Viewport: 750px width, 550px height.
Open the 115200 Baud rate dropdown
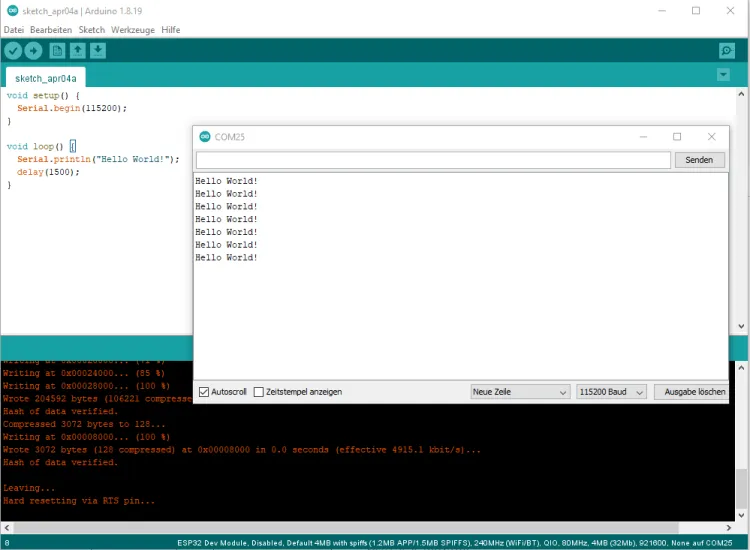611,392
